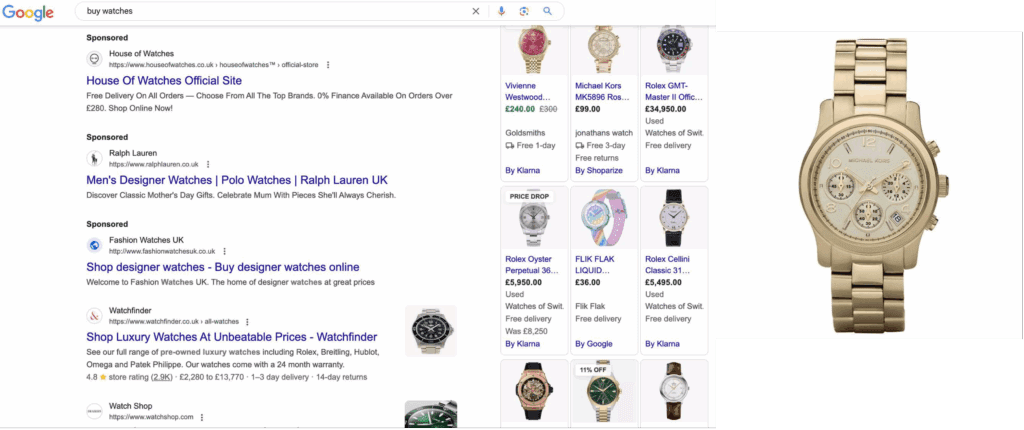This screenshot has height=430, width=1024.
Task: Click the £99.00 price
Action: click(x=588, y=109)
